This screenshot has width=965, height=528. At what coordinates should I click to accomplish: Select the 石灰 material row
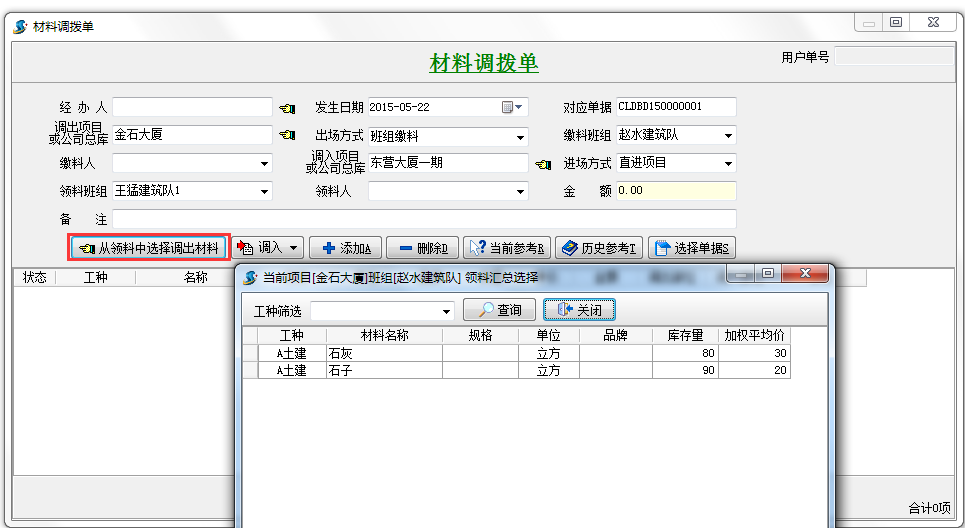click(383, 353)
